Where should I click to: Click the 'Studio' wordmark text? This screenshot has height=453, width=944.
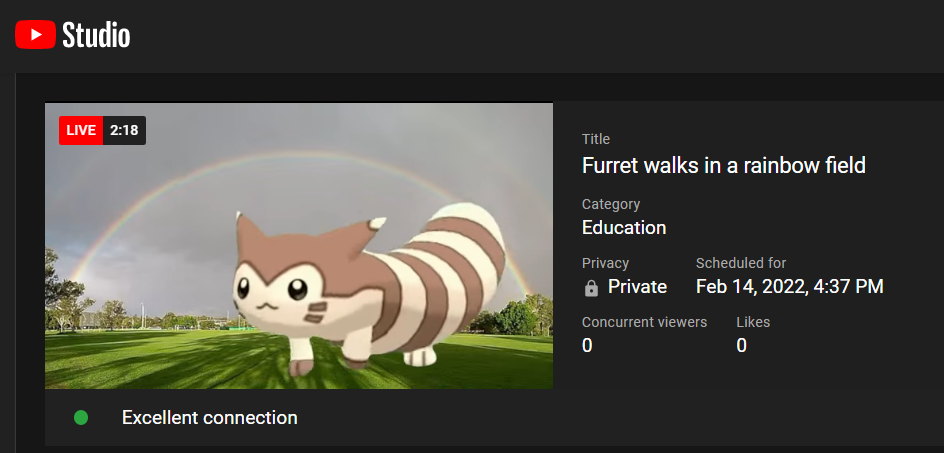96,35
